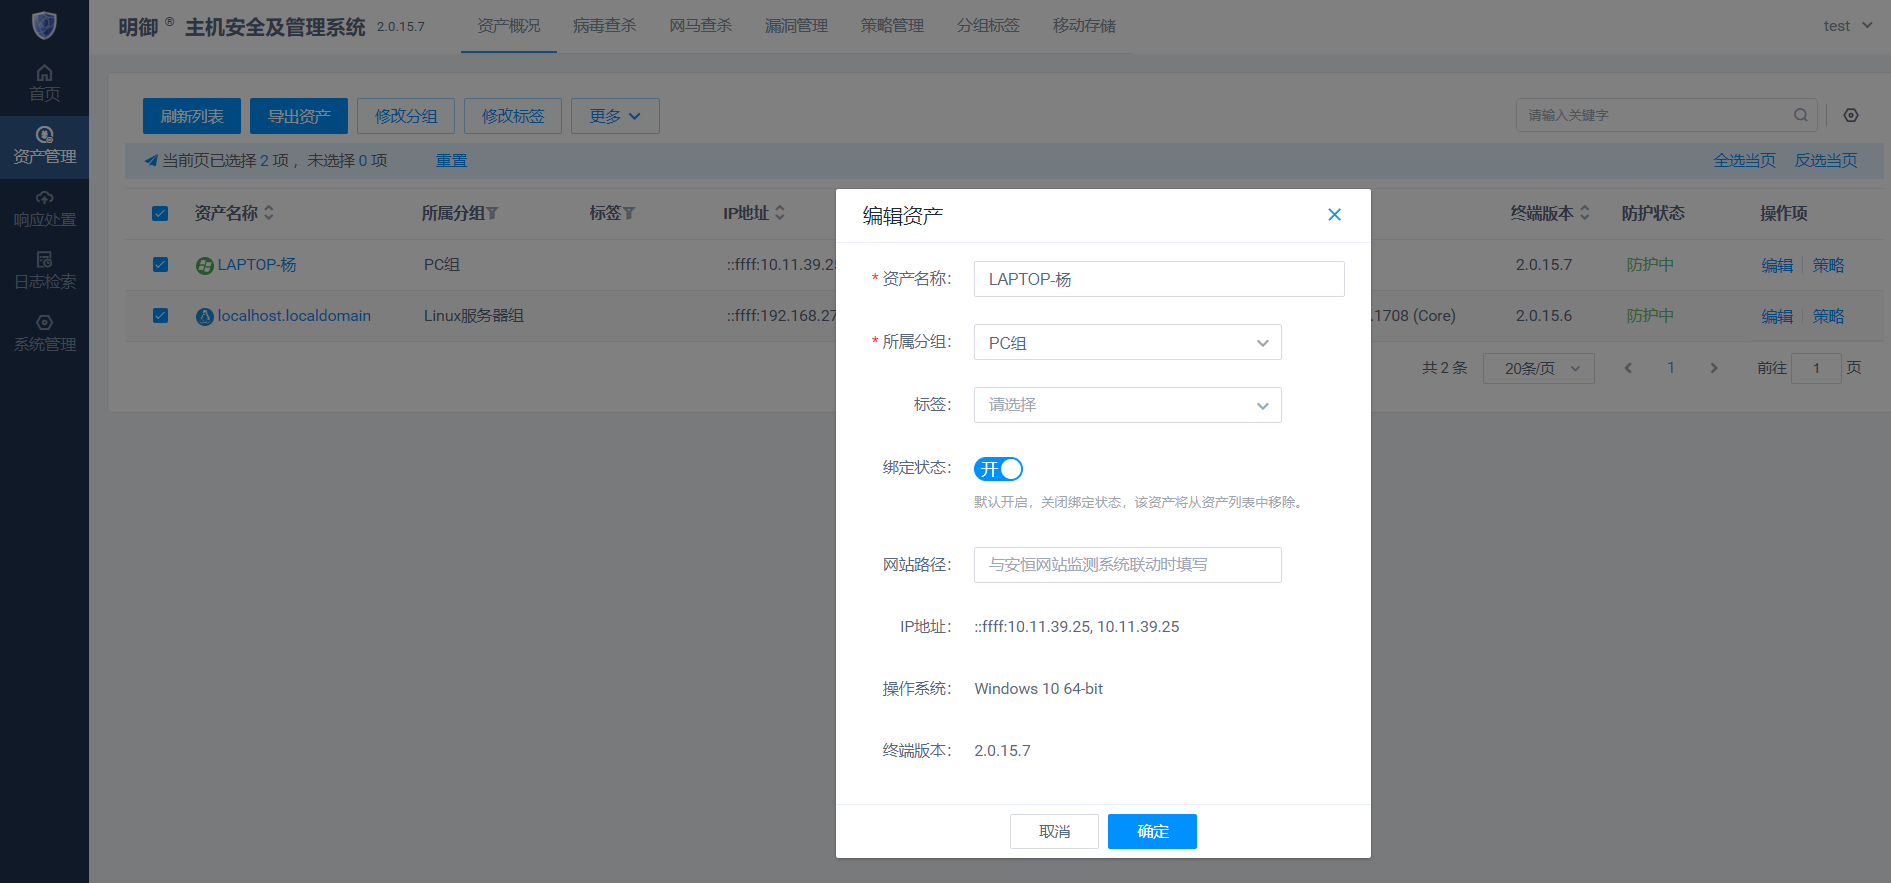Viewport: 1891px width, 883px height.
Task: Switch to the 移动存储 tab
Action: pos(1084,26)
